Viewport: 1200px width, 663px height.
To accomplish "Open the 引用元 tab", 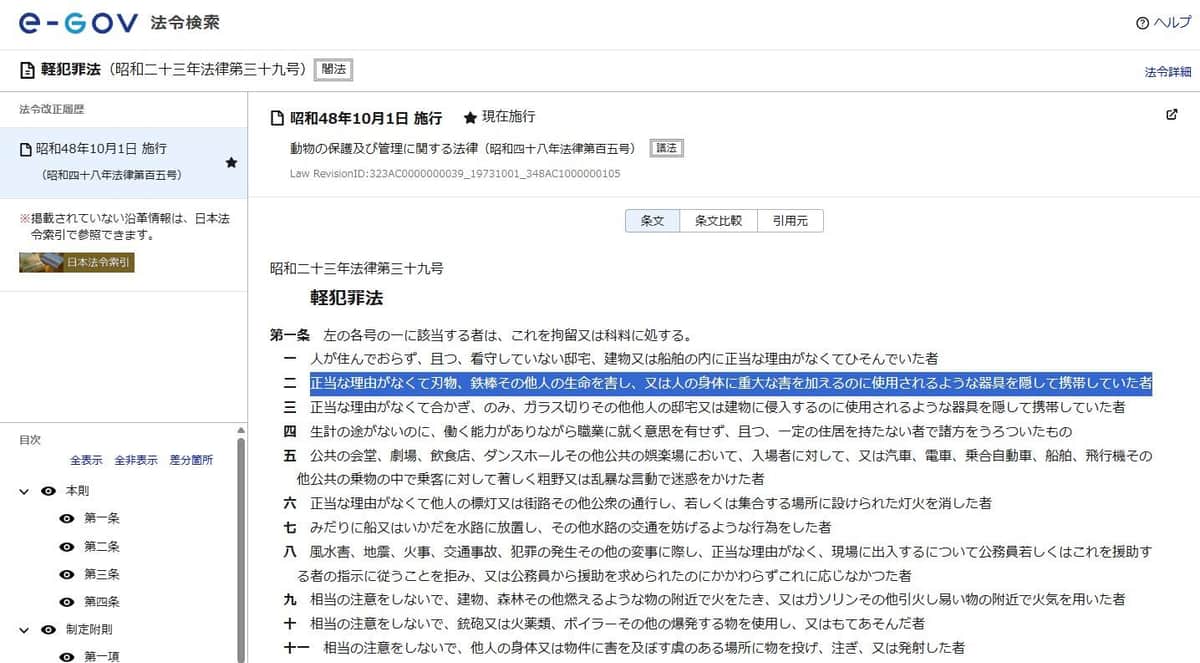I will tap(791, 220).
